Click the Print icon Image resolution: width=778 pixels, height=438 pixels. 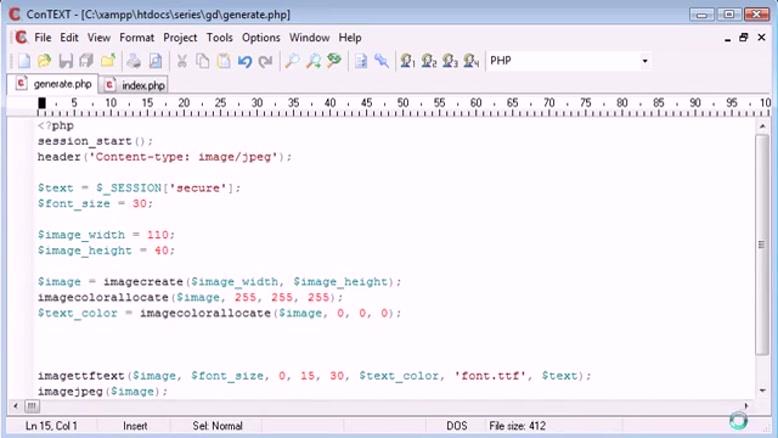[134, 61]
